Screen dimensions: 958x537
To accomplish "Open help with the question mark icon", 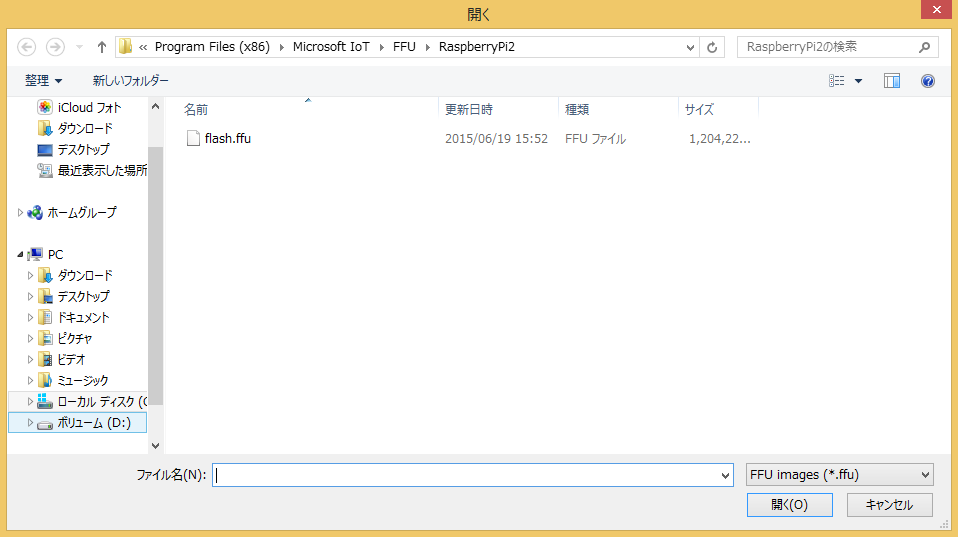I will (927, 81).
